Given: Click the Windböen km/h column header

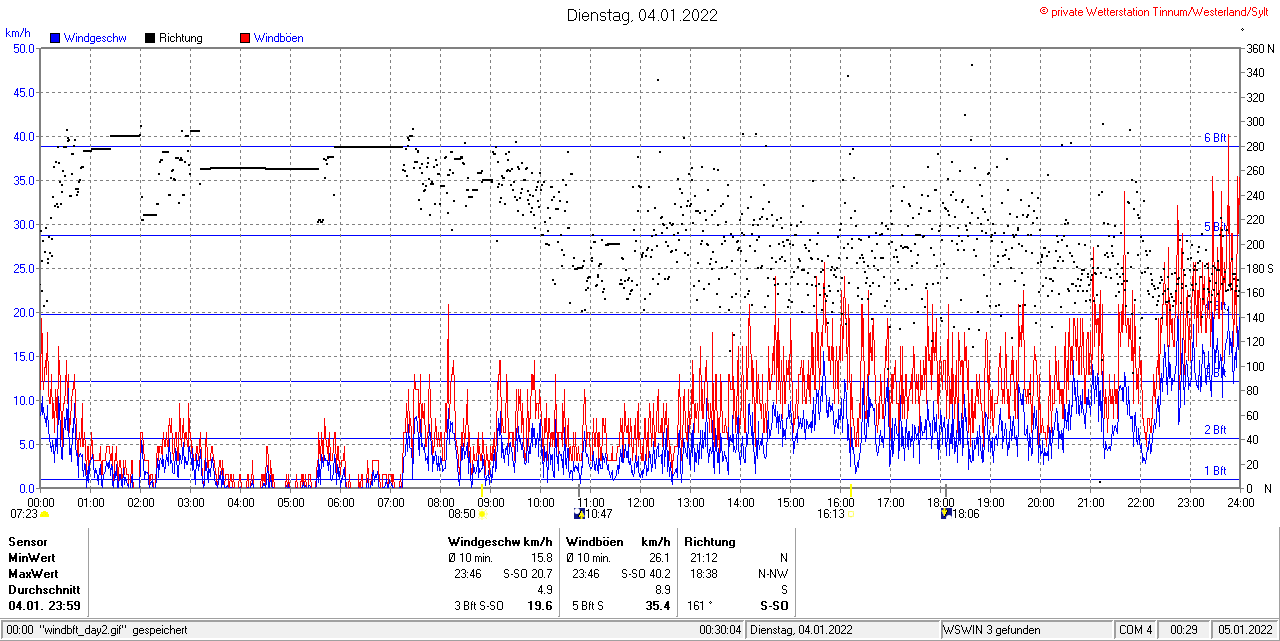Looking at the screenshot, I should tap(618, 542).
